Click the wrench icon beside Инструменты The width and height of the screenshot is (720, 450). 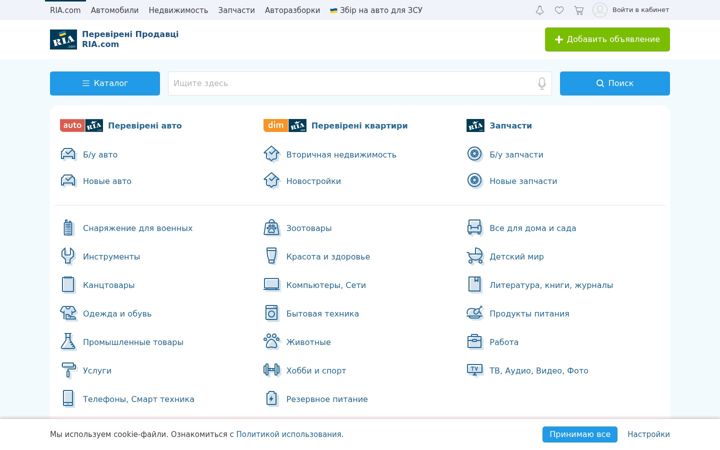pyautogui.click(x=68, y=256)
